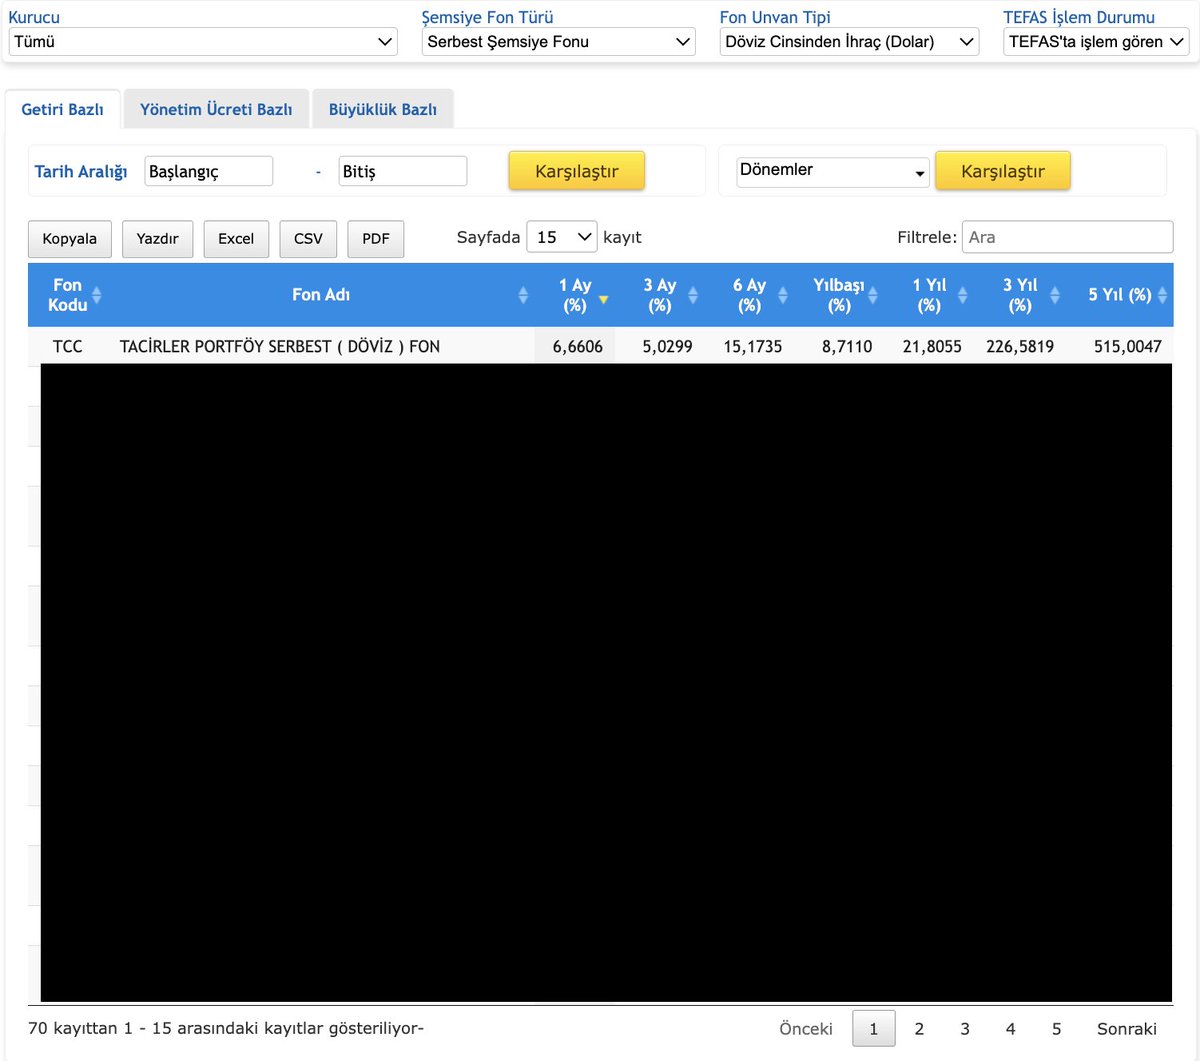Sort by Fon Adı column arrows

(523, 295)
